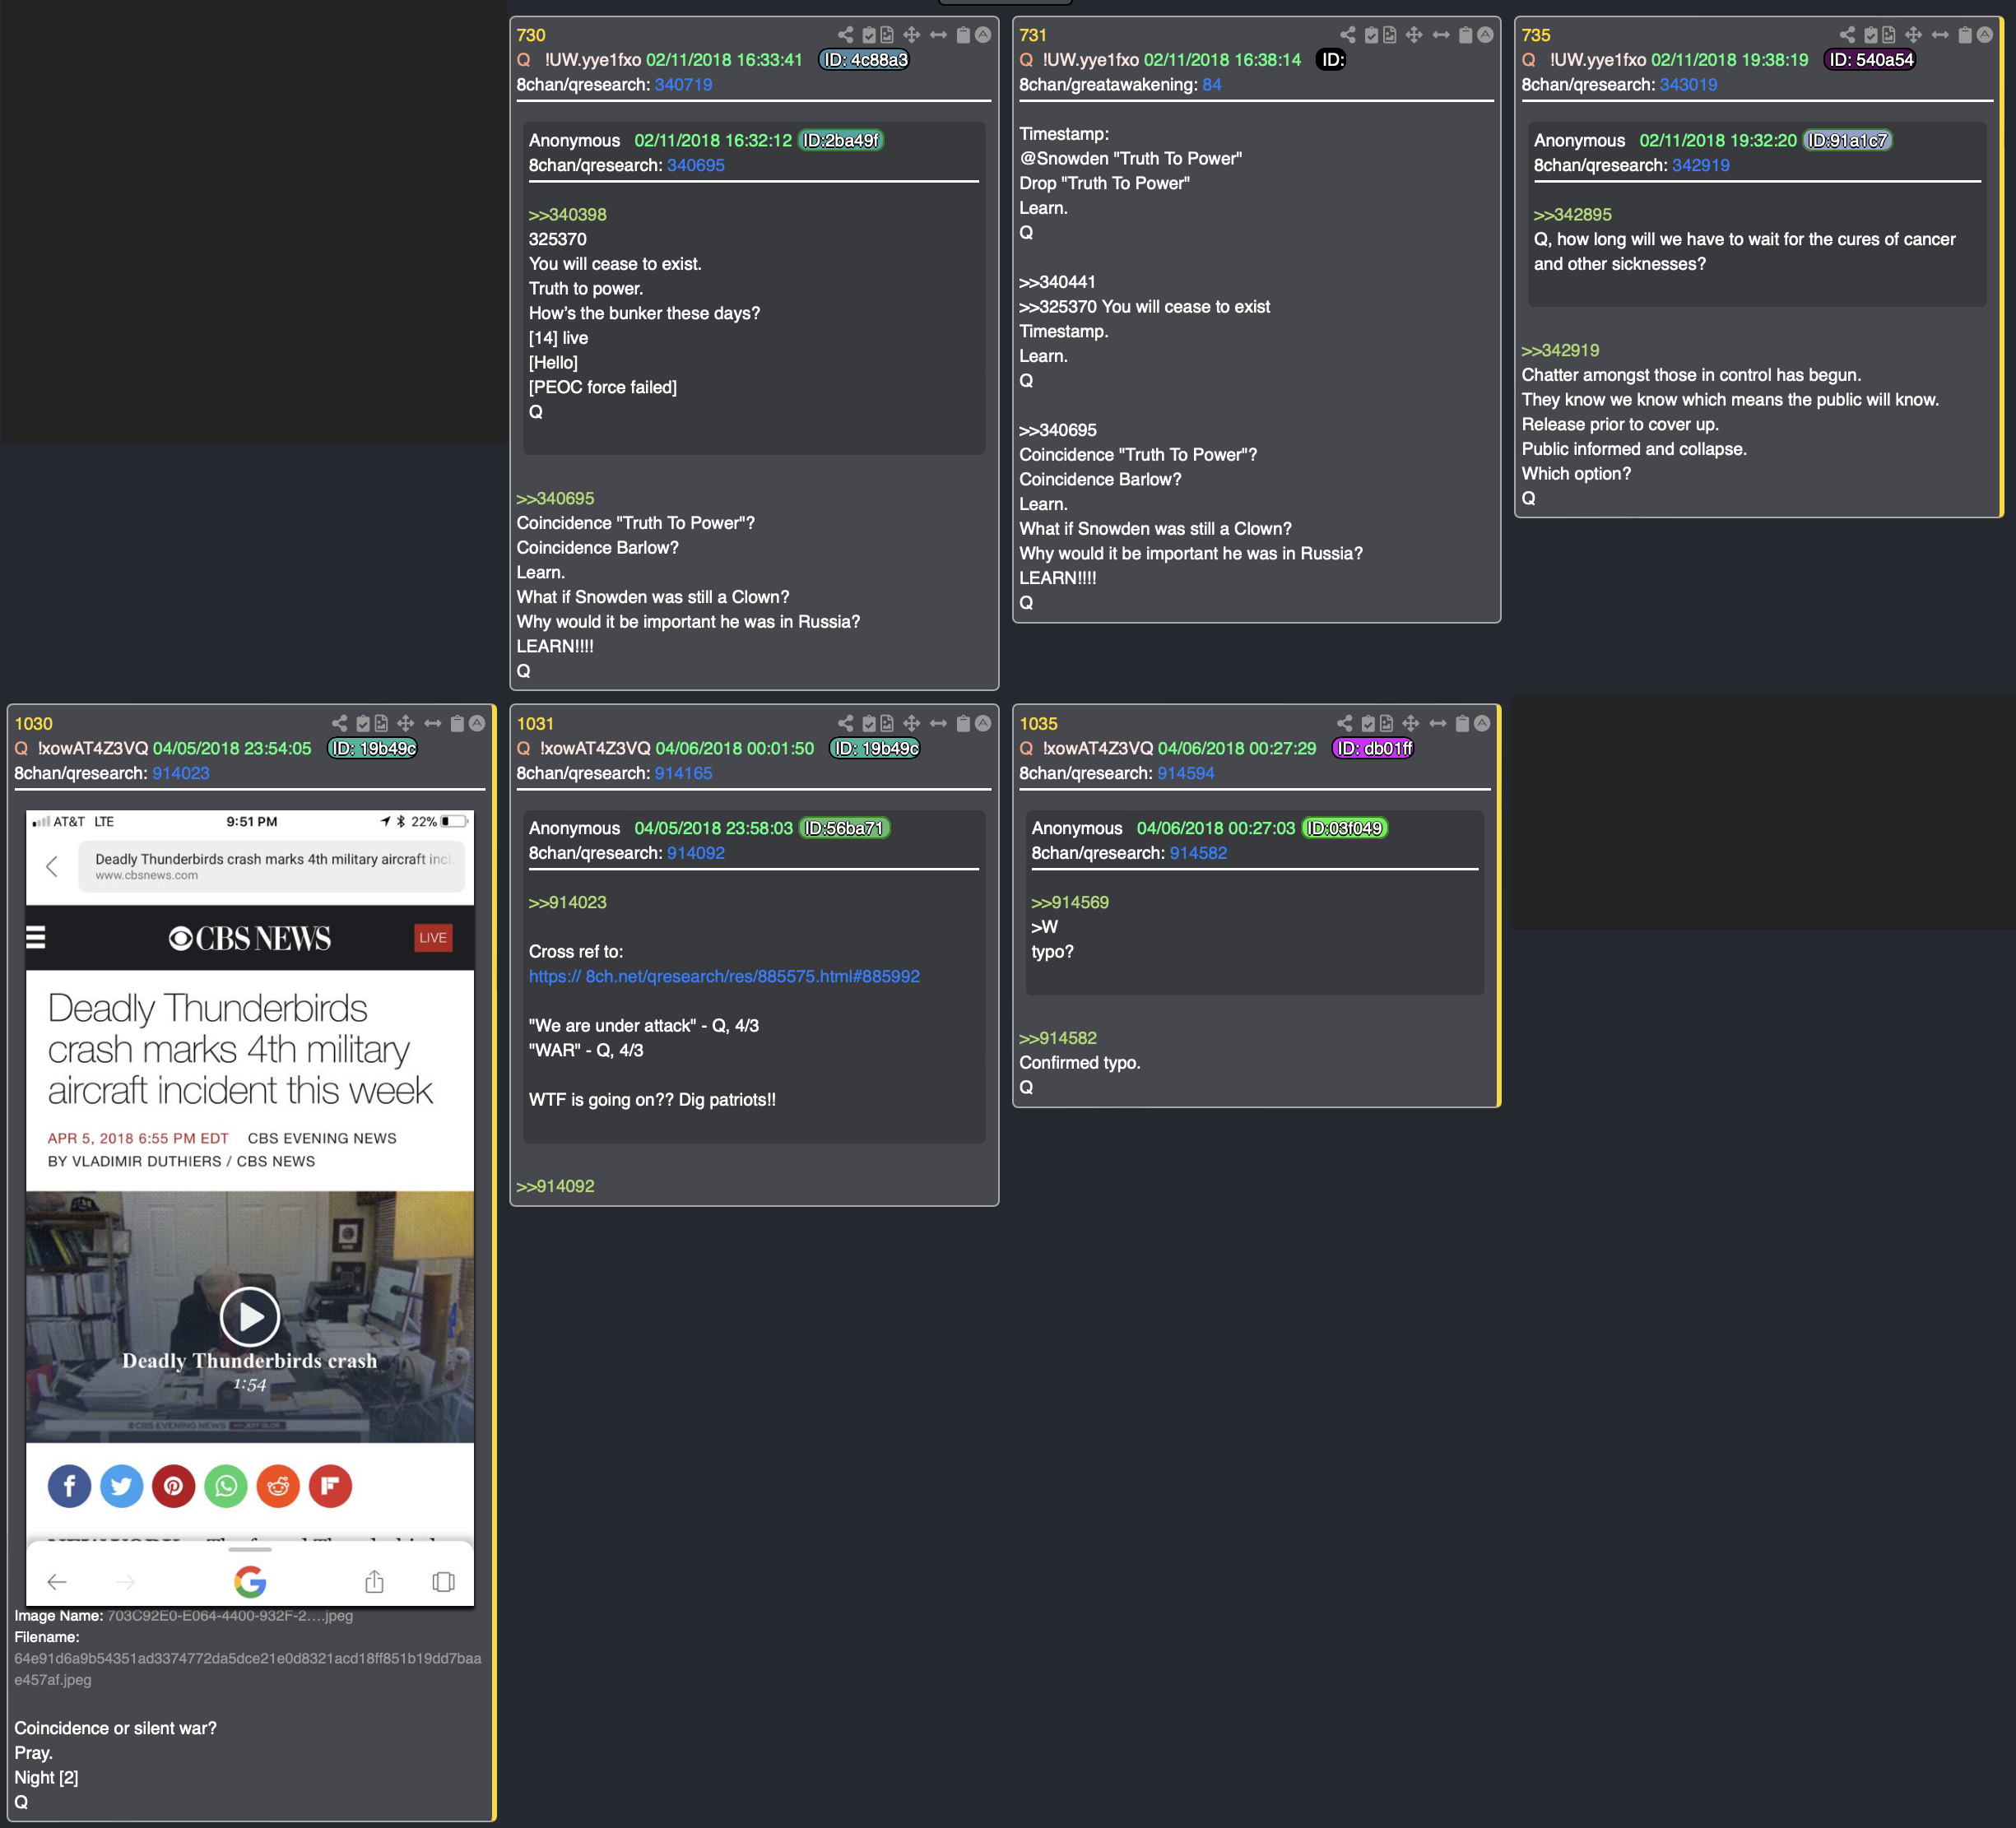Click the share icon on post 730
This screenshot has width=2016, height=1828.
[845, 35]
